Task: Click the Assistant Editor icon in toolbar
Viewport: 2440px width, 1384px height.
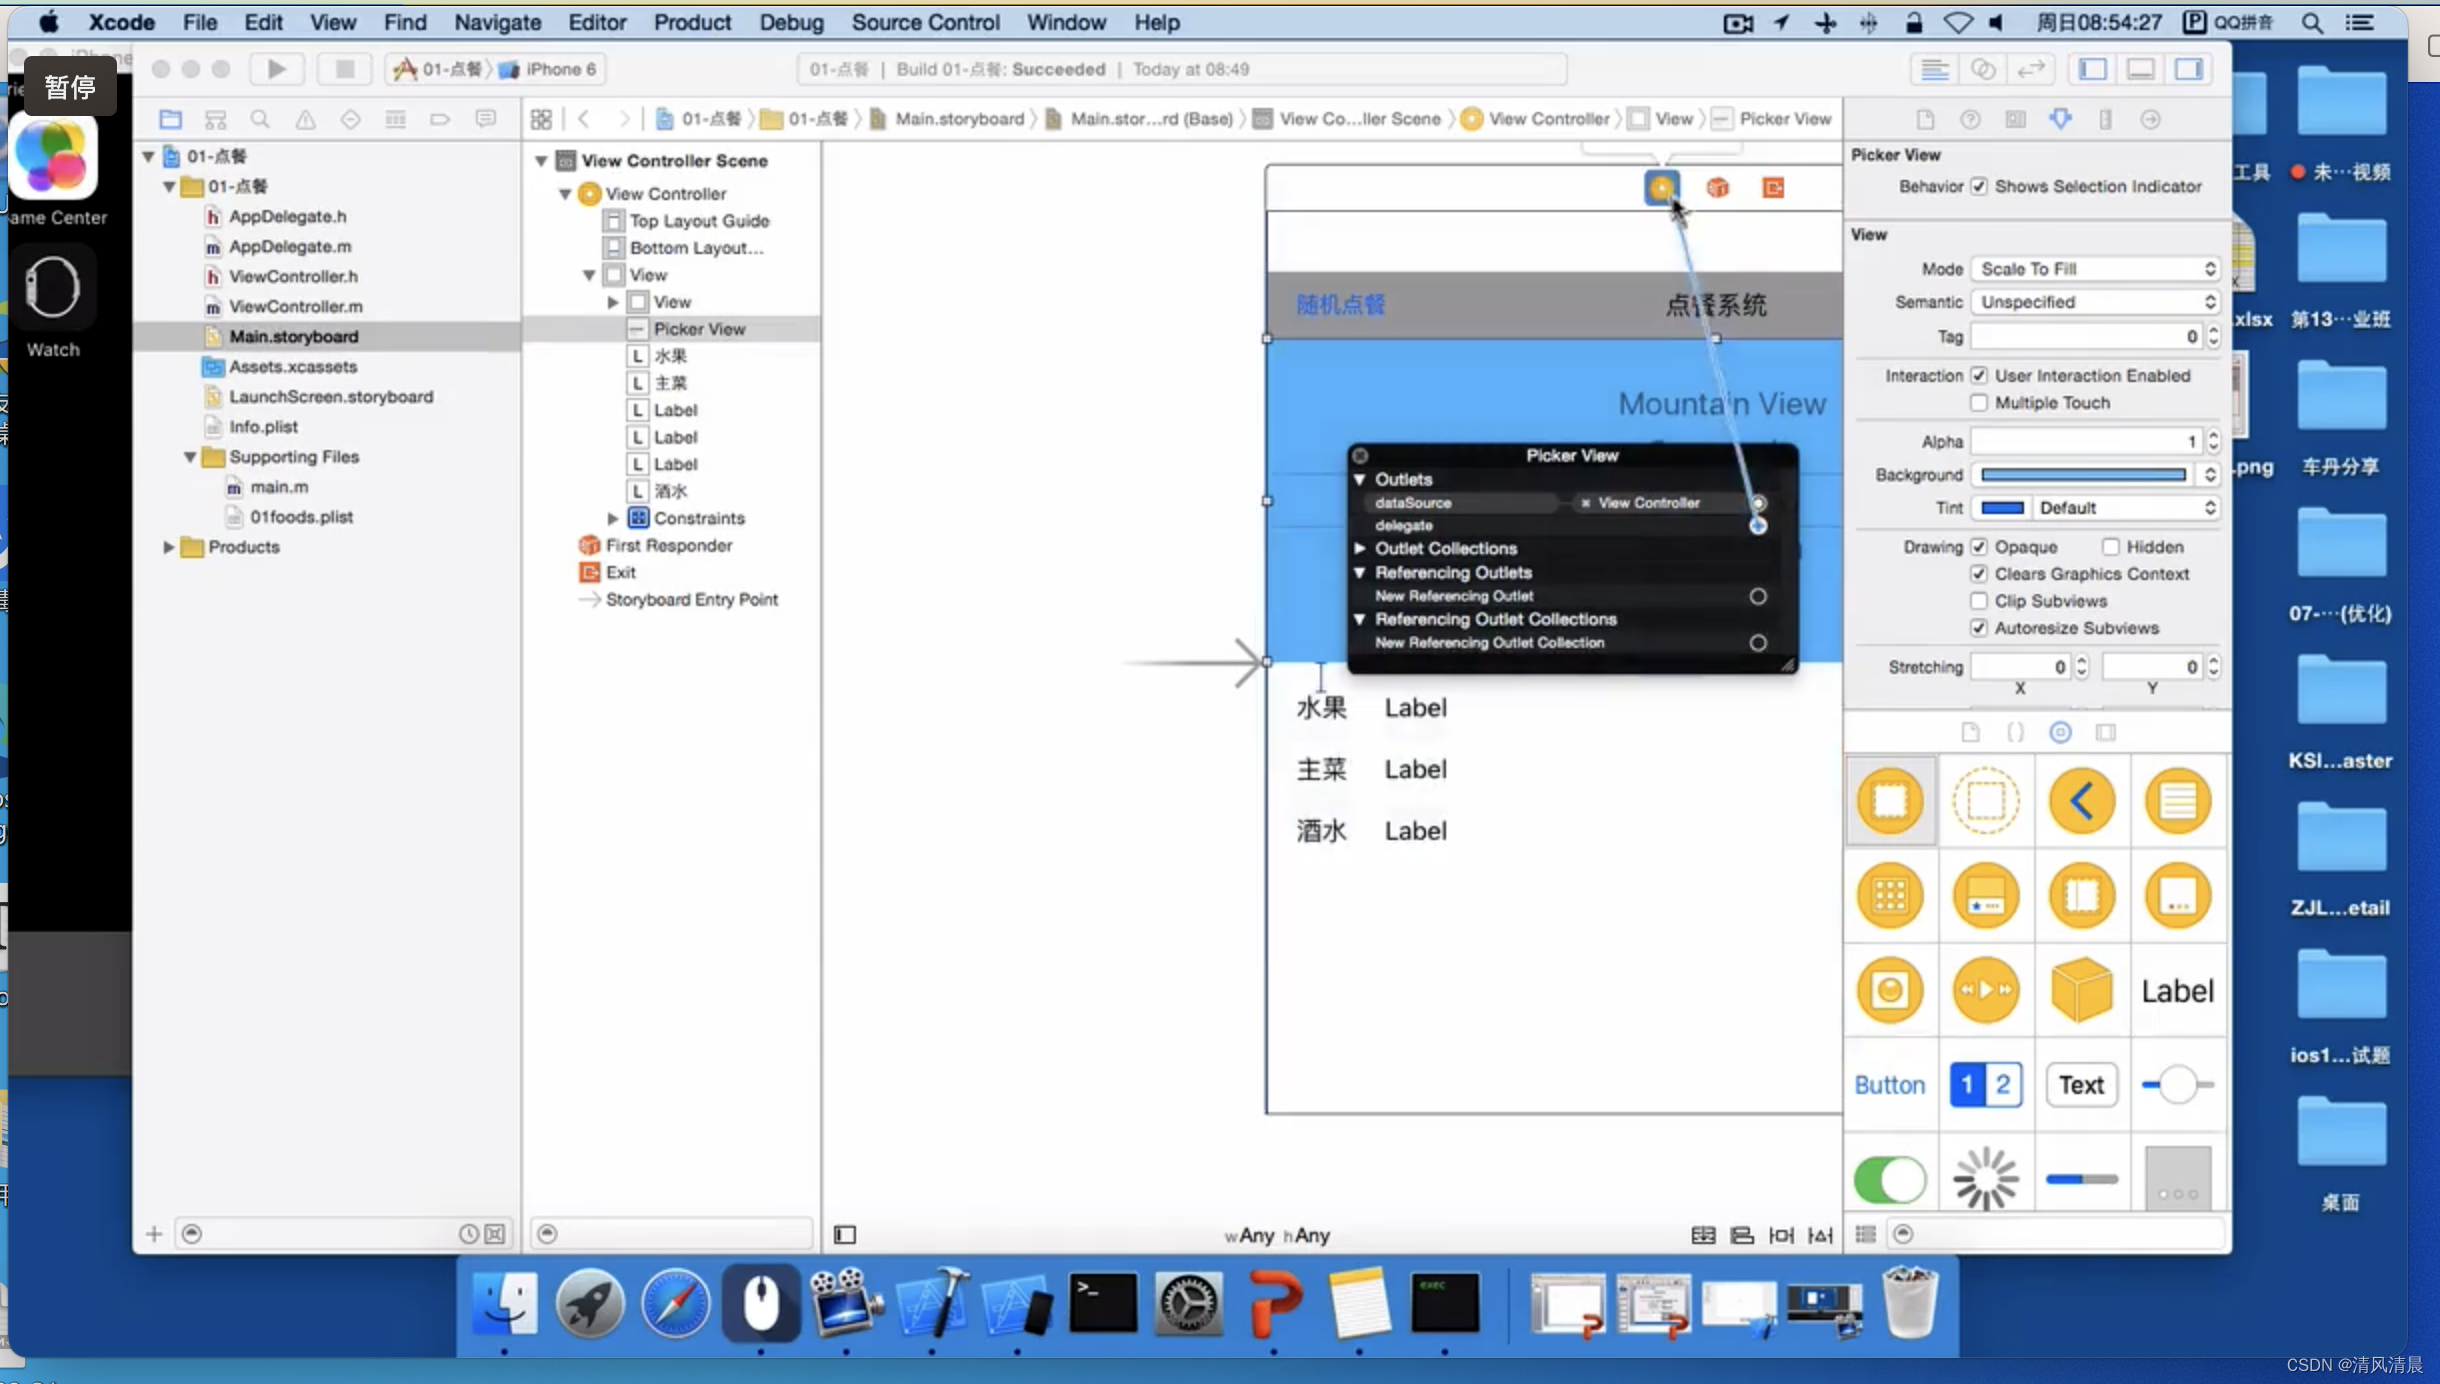Action: click(1982, 69)
